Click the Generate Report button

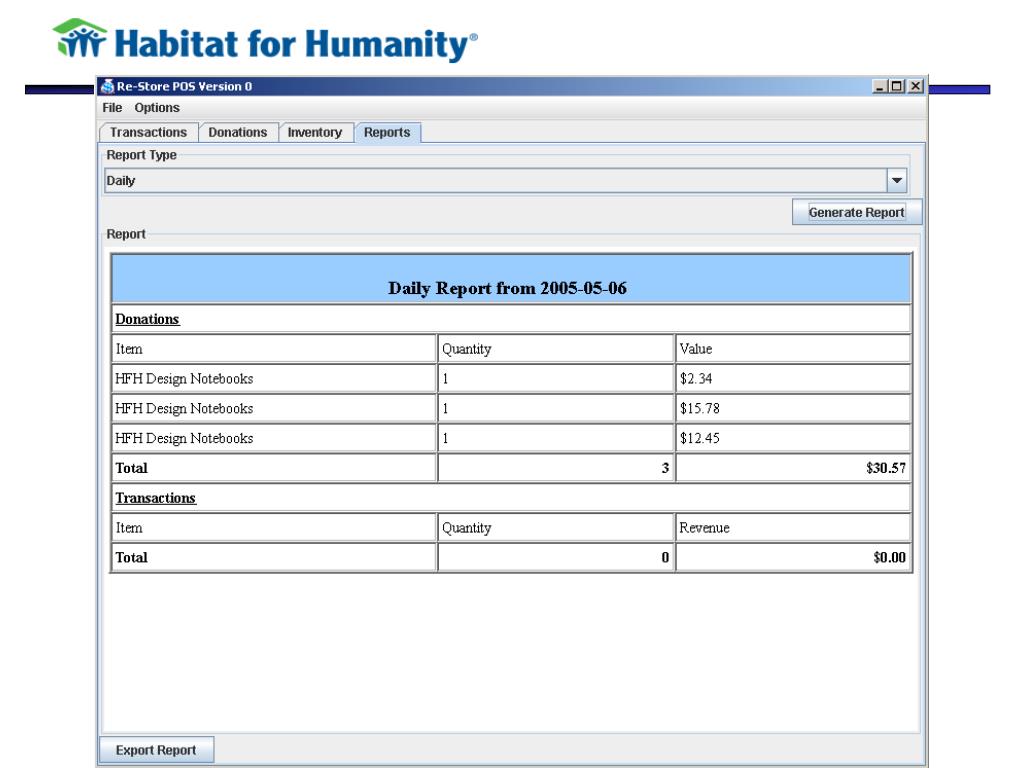tap(857, 212)
